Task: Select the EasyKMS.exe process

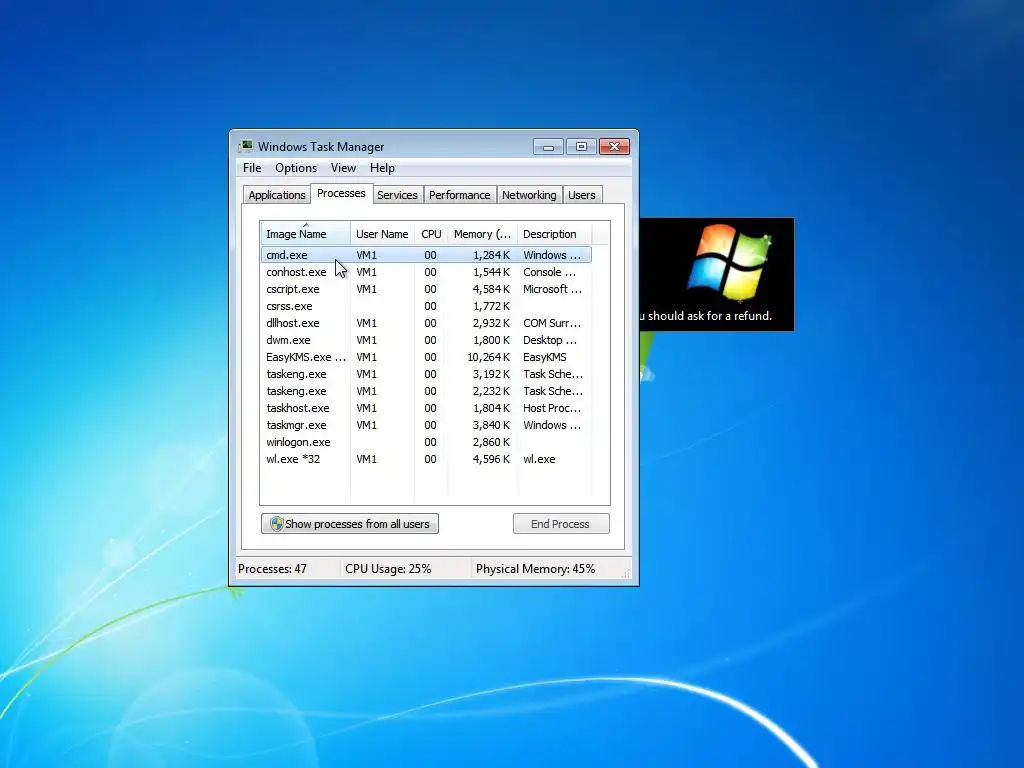Action: [x=426, y=357]
